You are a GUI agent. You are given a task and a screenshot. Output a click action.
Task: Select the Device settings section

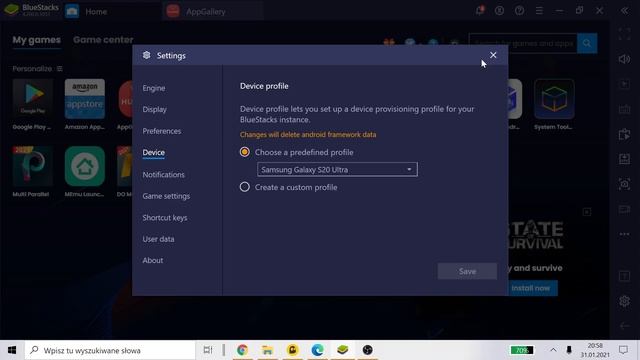pos(153,153)
